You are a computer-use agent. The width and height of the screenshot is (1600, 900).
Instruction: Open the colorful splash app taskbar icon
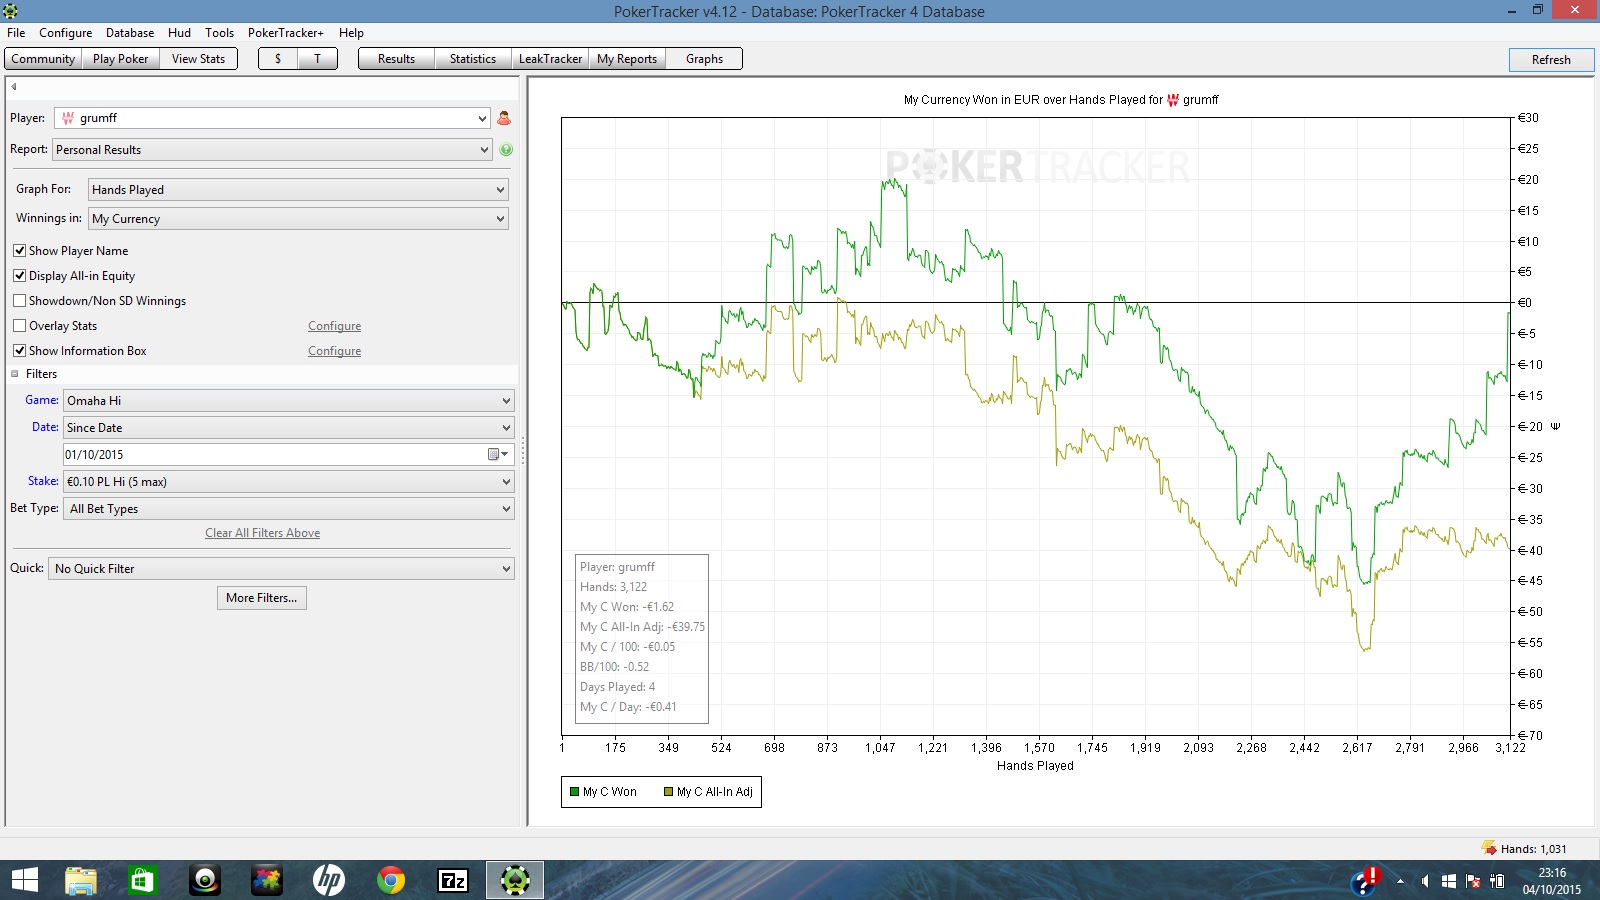(x=267, y=880)
